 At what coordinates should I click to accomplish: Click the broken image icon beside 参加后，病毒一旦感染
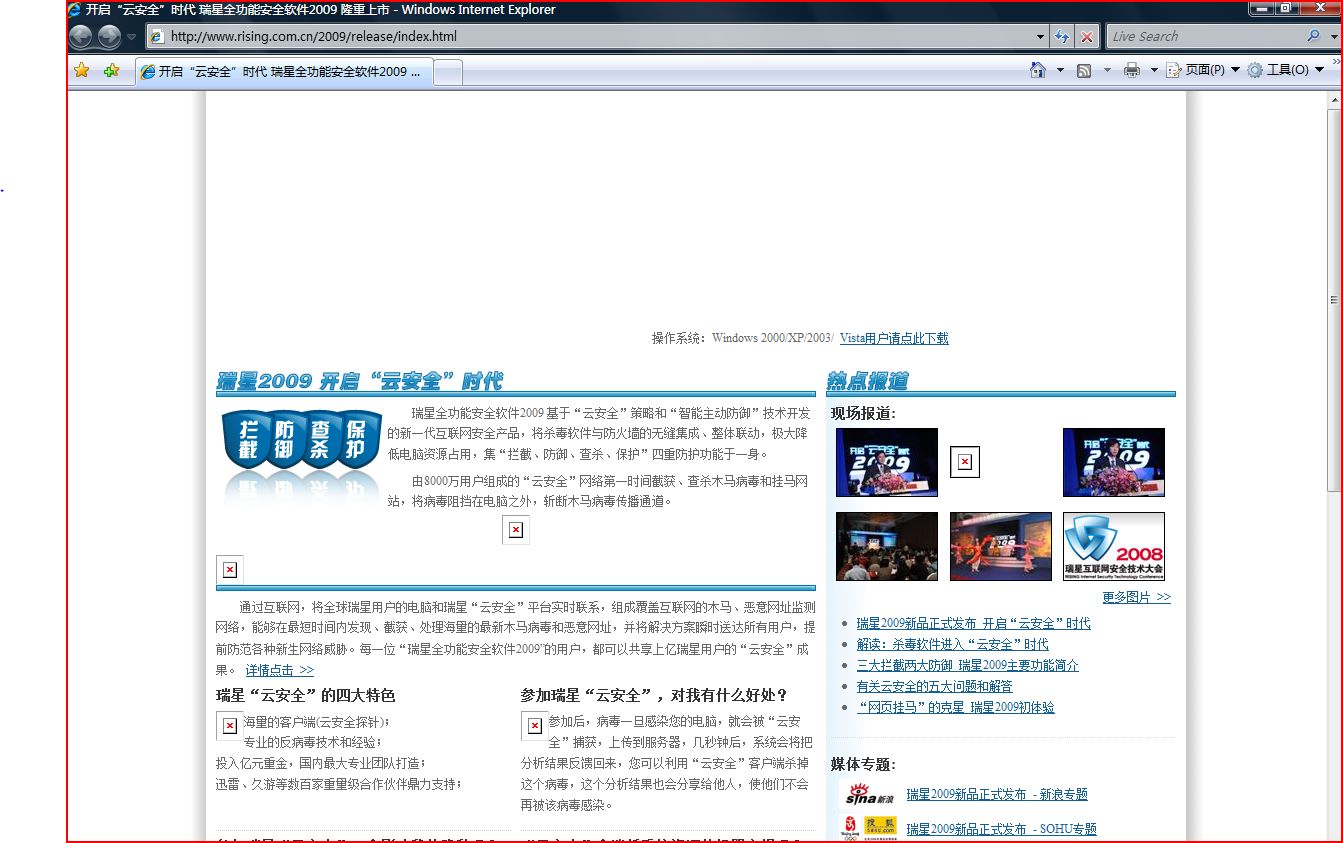coord(534,726)
